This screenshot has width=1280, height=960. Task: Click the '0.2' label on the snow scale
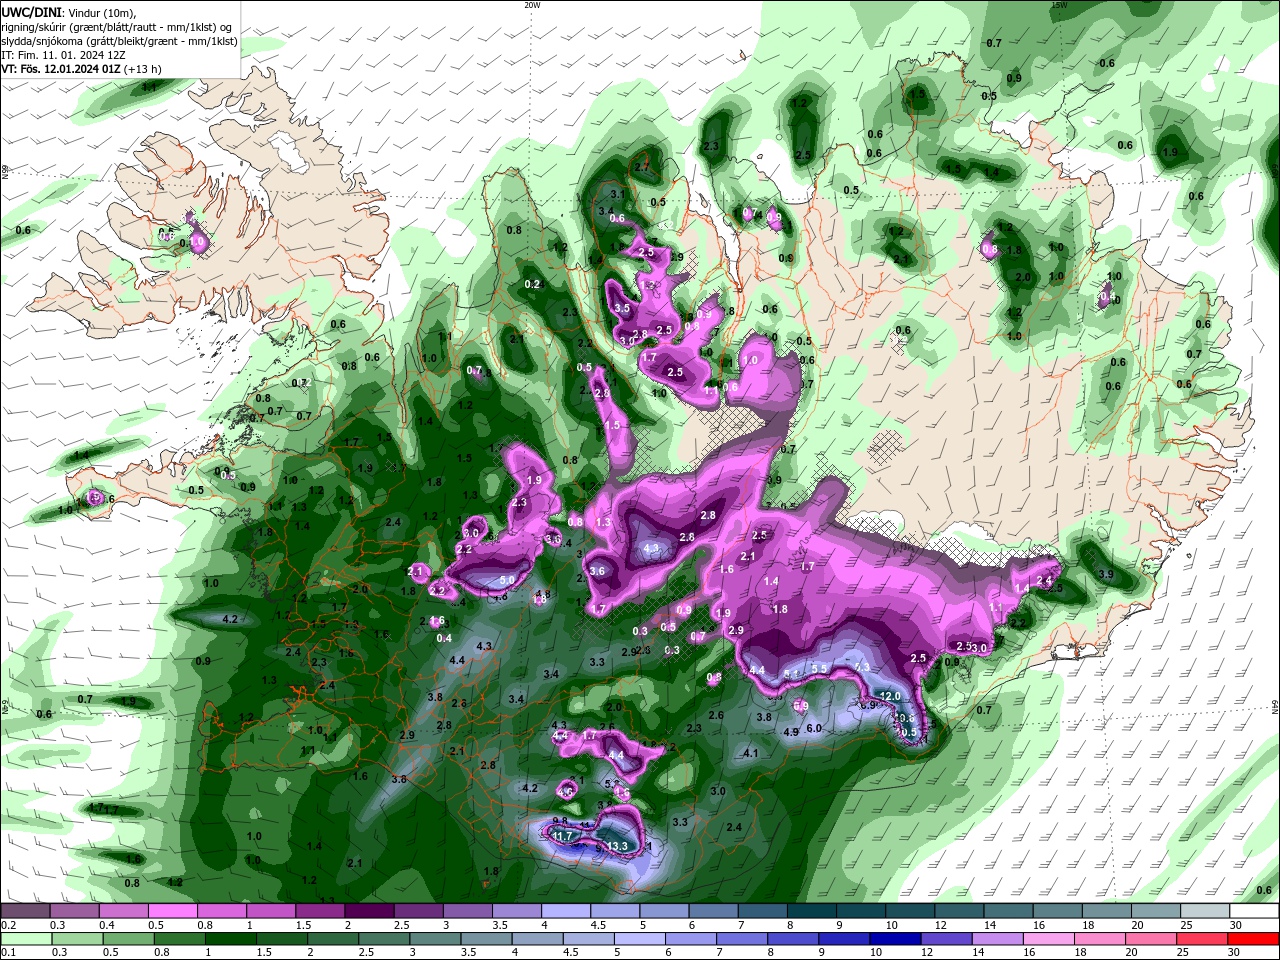8,925
